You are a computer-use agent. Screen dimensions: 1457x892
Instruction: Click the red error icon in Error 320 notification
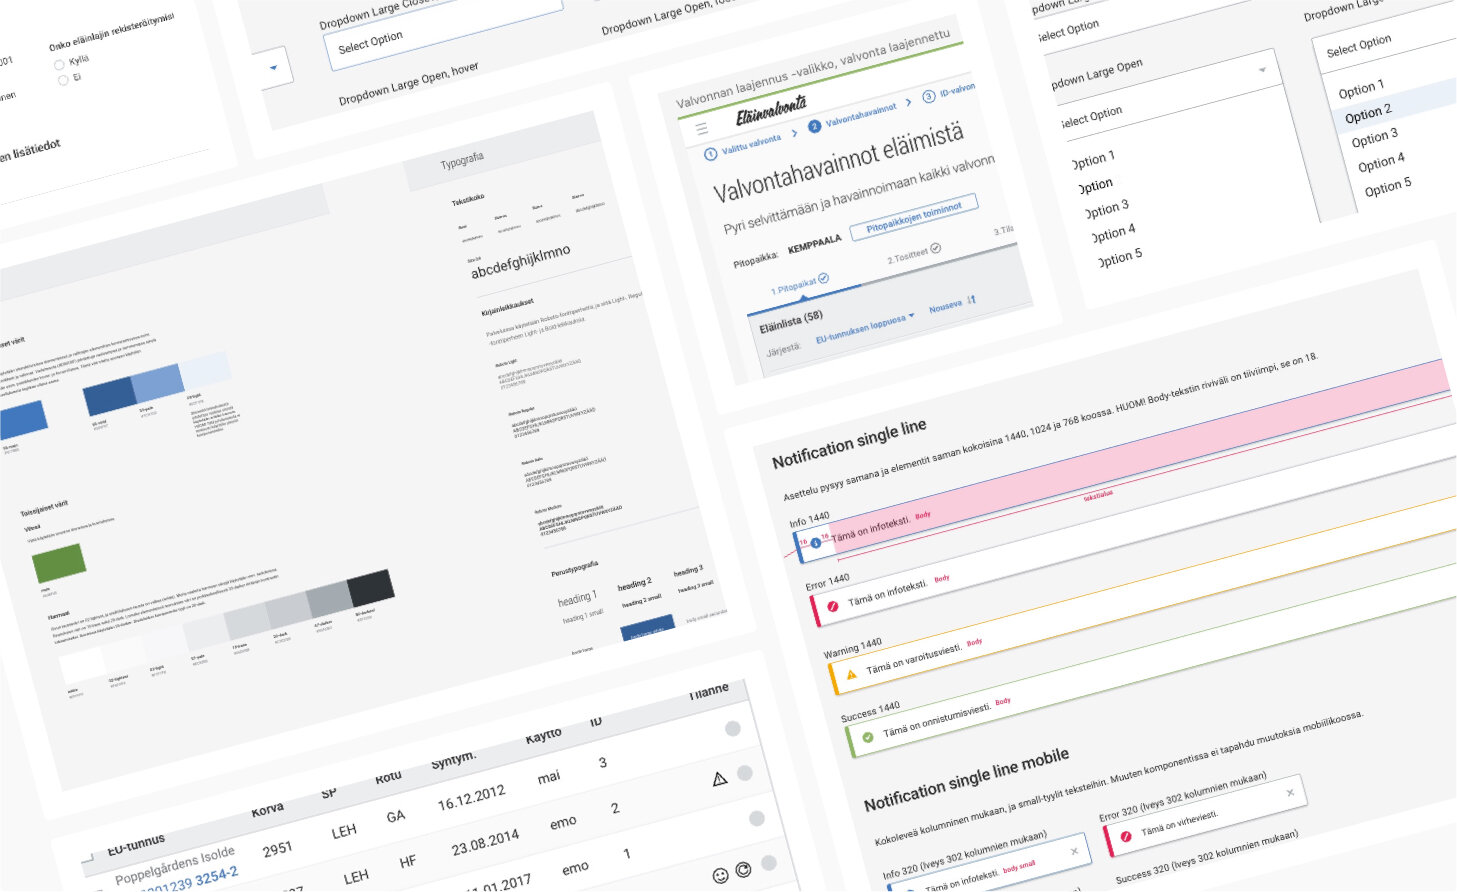coord(1126,836)
